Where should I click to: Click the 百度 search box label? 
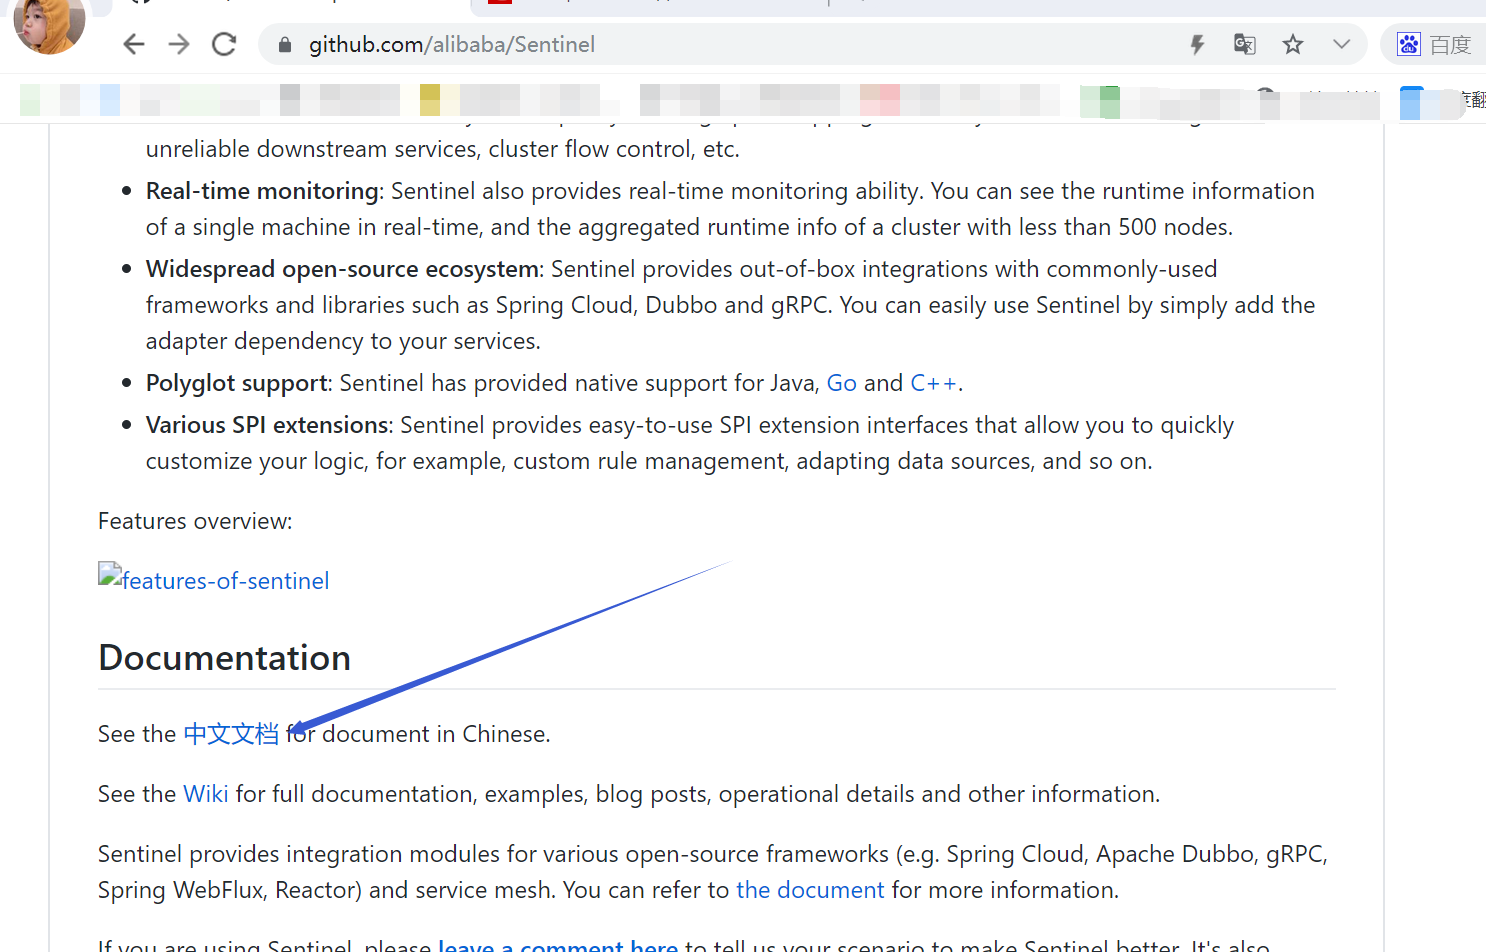pos(1450,45)
